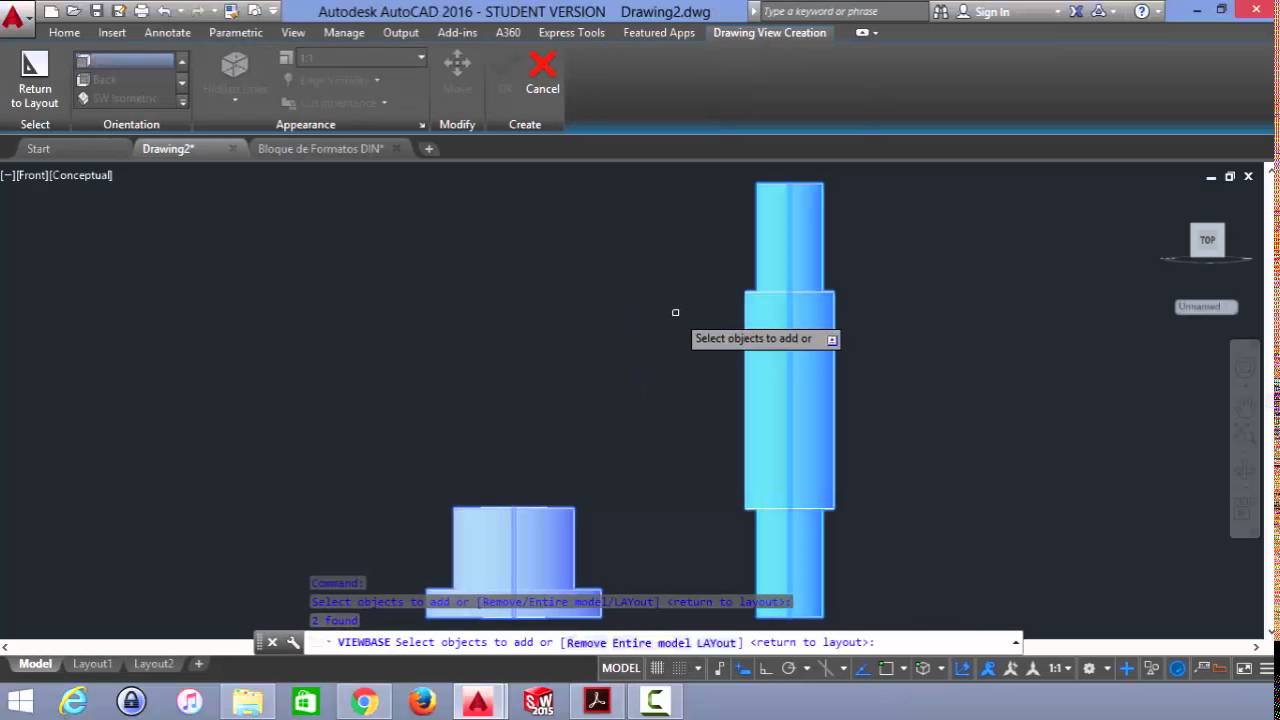Toggle Object Snap Tracking in status bar
Viewport: 1280px width, 720px height.
[864, 668]
